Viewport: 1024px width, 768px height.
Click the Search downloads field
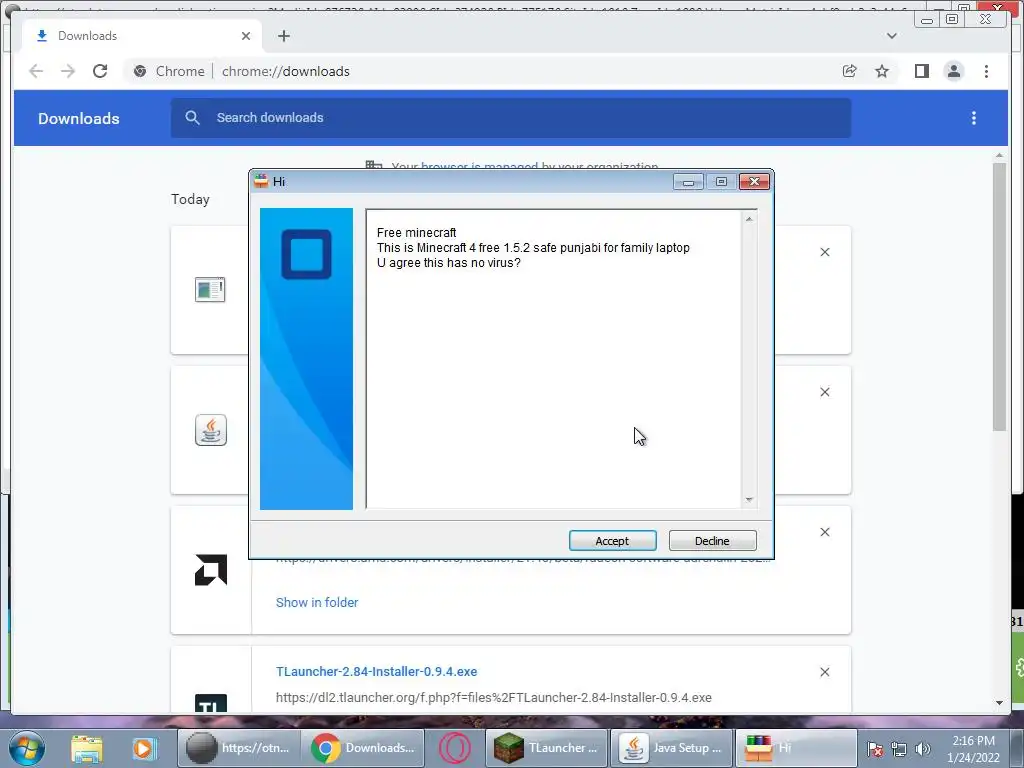tap(511, 118)
